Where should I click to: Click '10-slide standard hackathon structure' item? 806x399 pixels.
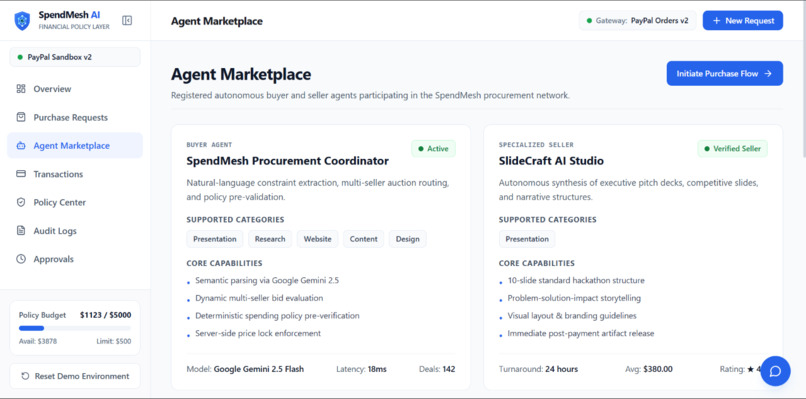point(576,281)
